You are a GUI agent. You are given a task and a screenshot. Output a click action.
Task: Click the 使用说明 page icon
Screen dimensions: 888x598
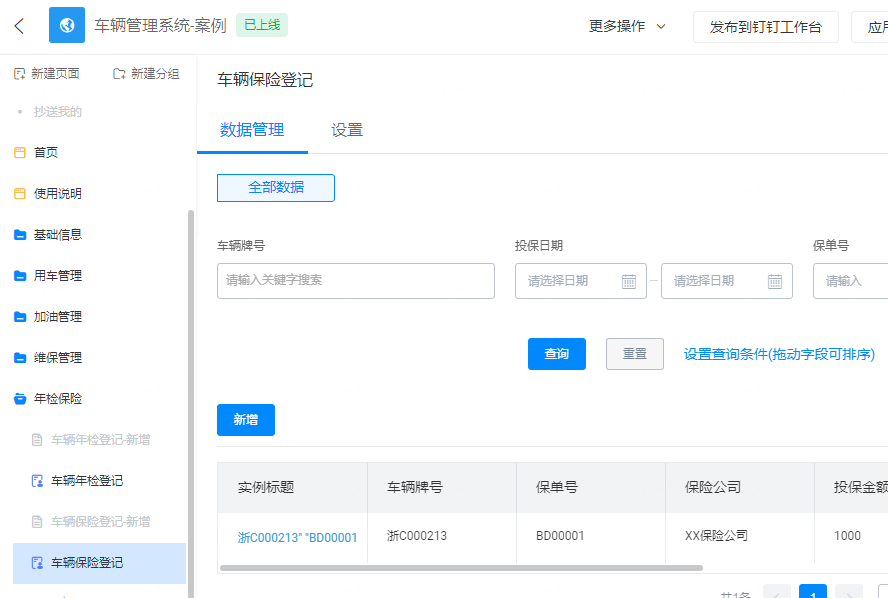(x=20, y=194)
